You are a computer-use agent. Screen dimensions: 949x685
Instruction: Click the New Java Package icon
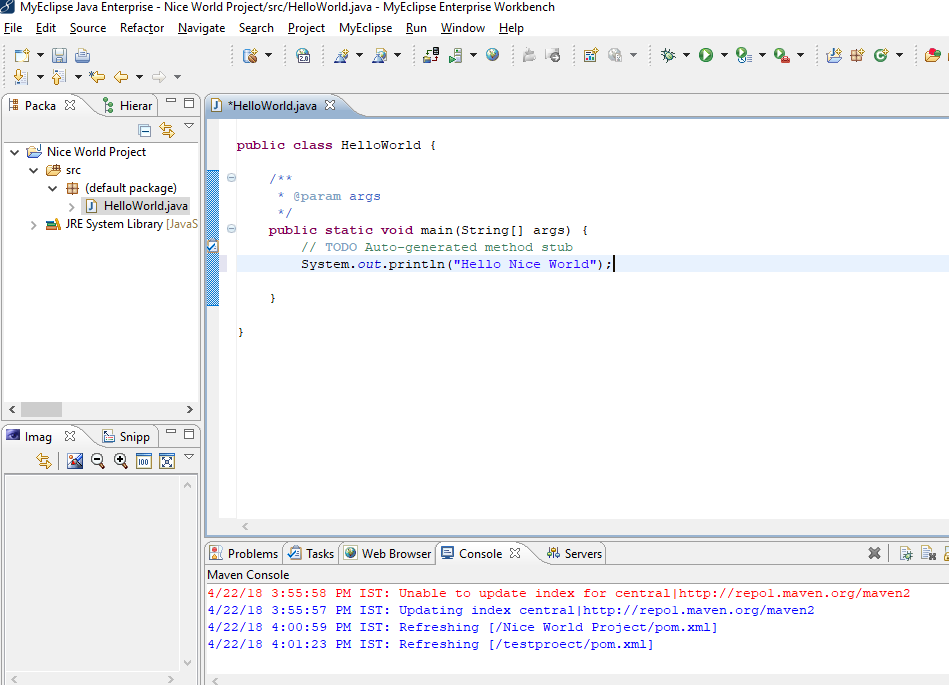(858, 56)
